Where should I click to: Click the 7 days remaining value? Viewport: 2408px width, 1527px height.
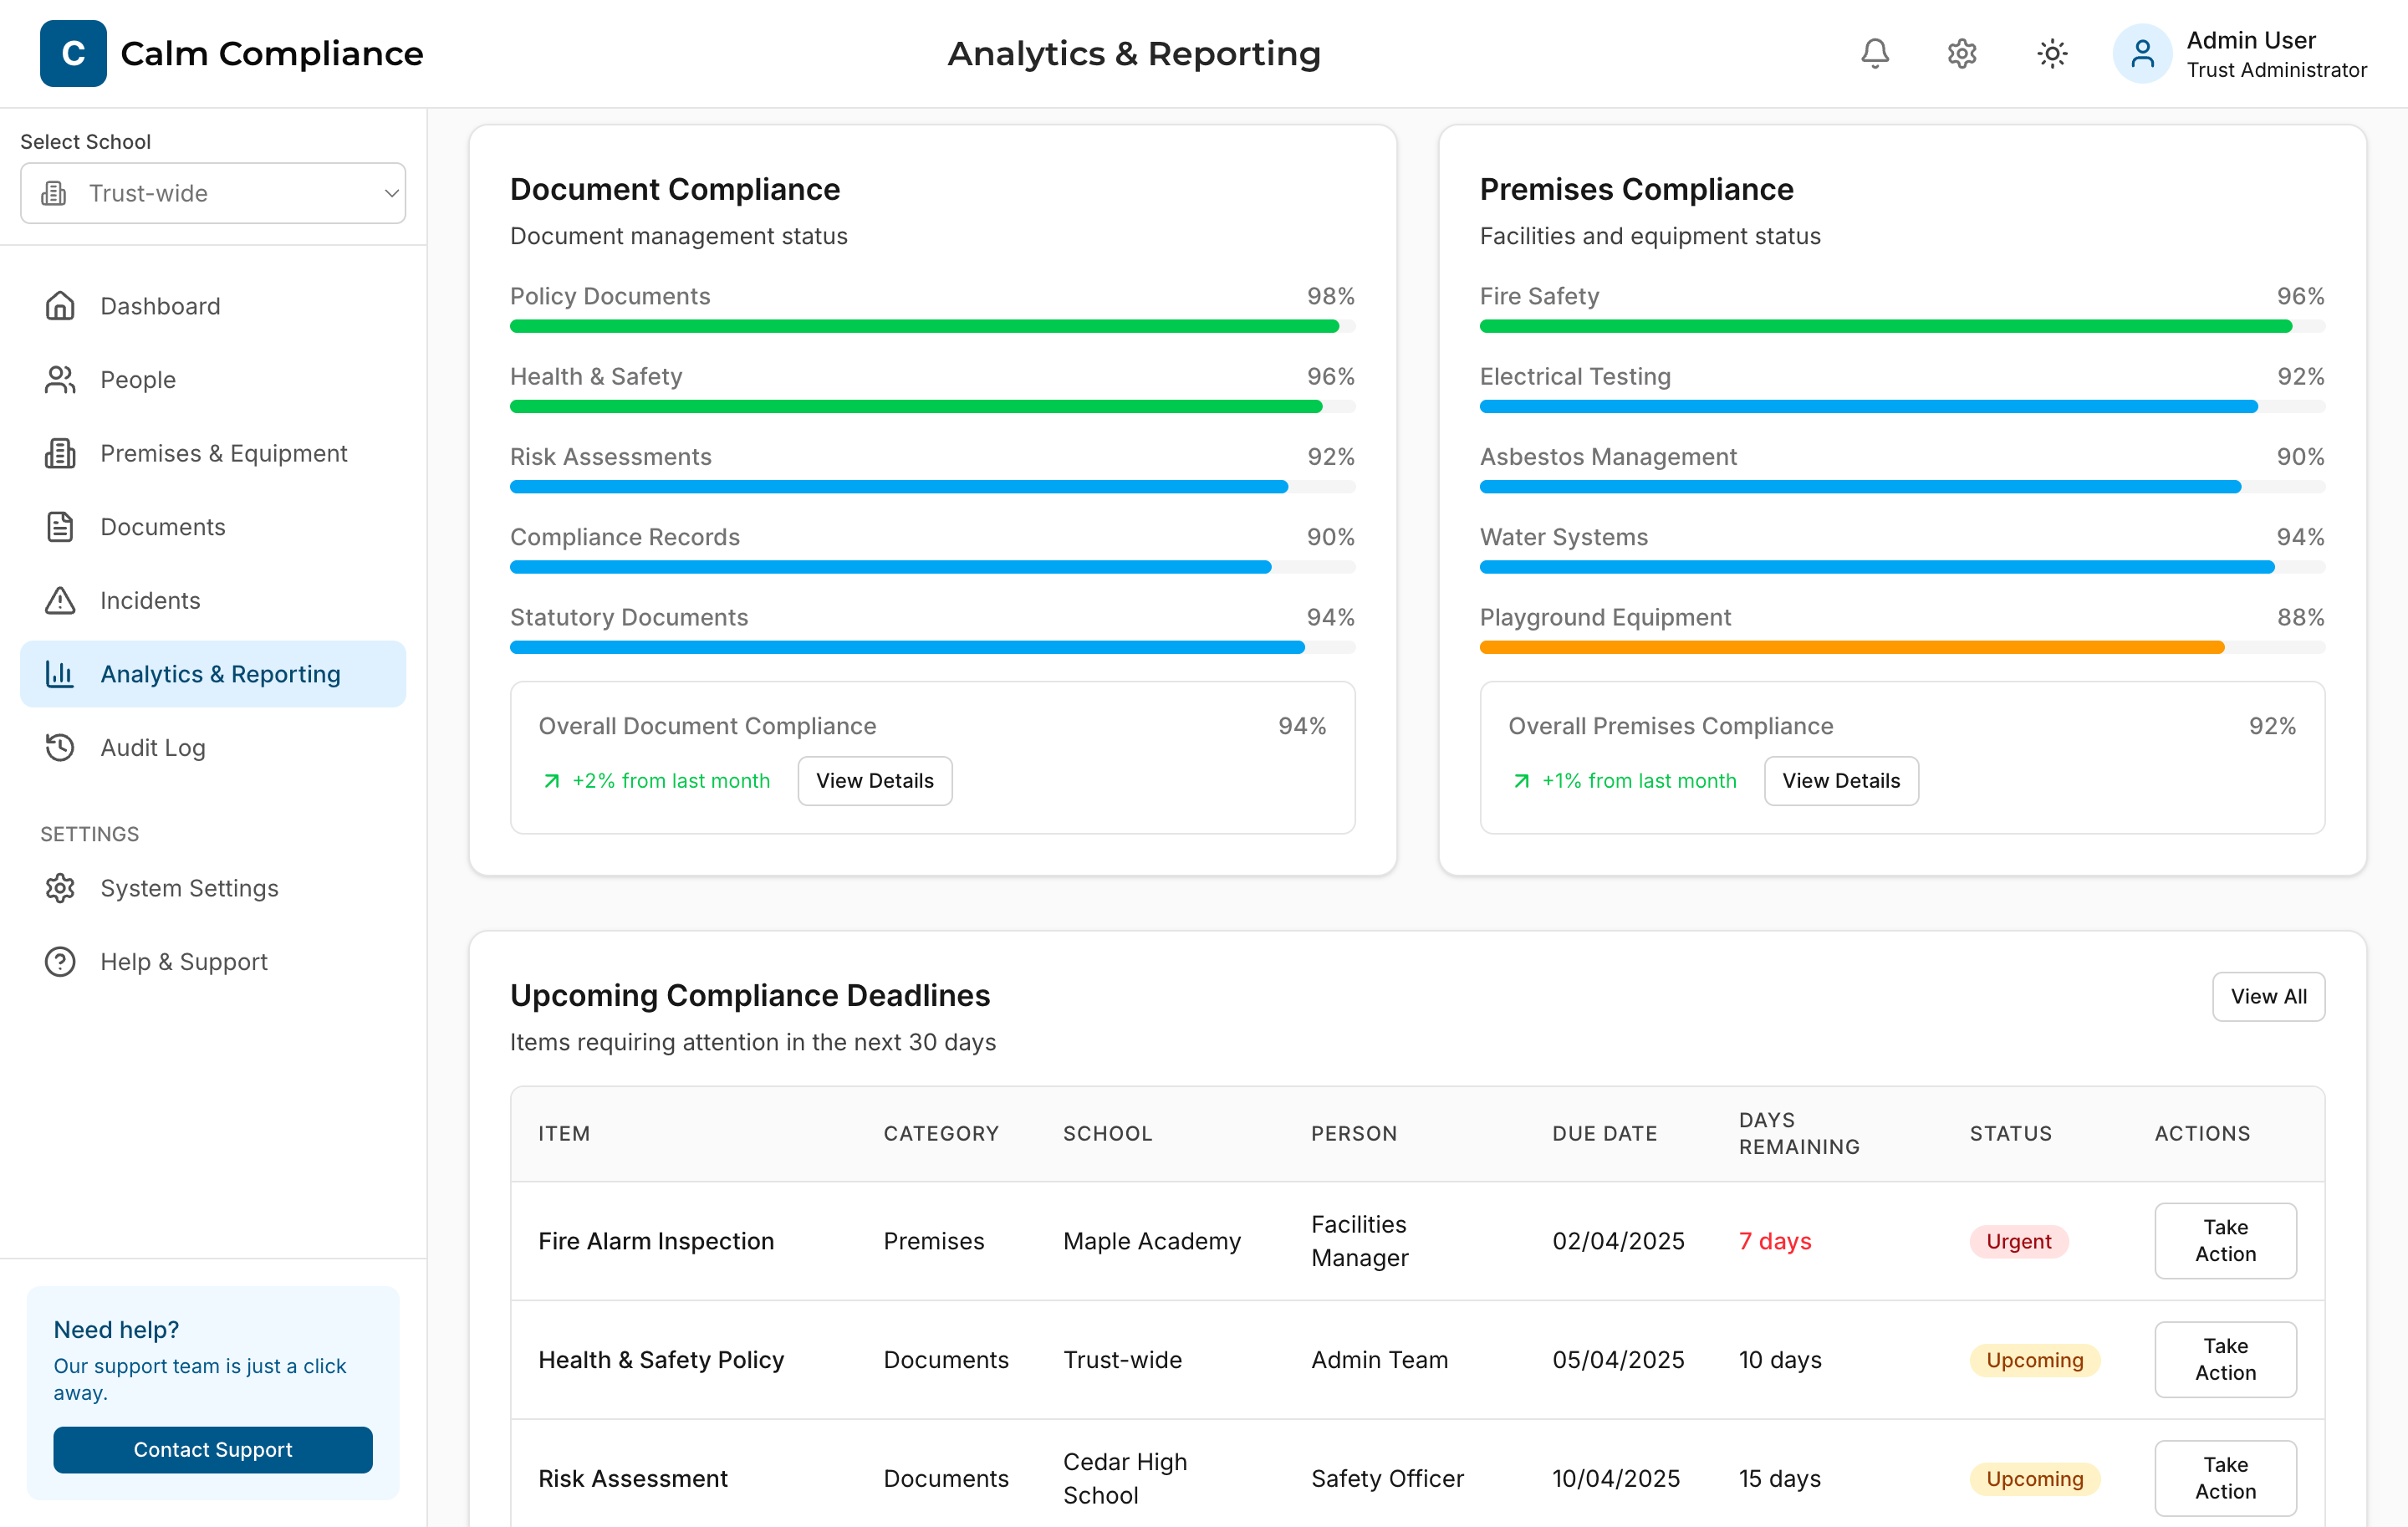click(1775, 1241)
